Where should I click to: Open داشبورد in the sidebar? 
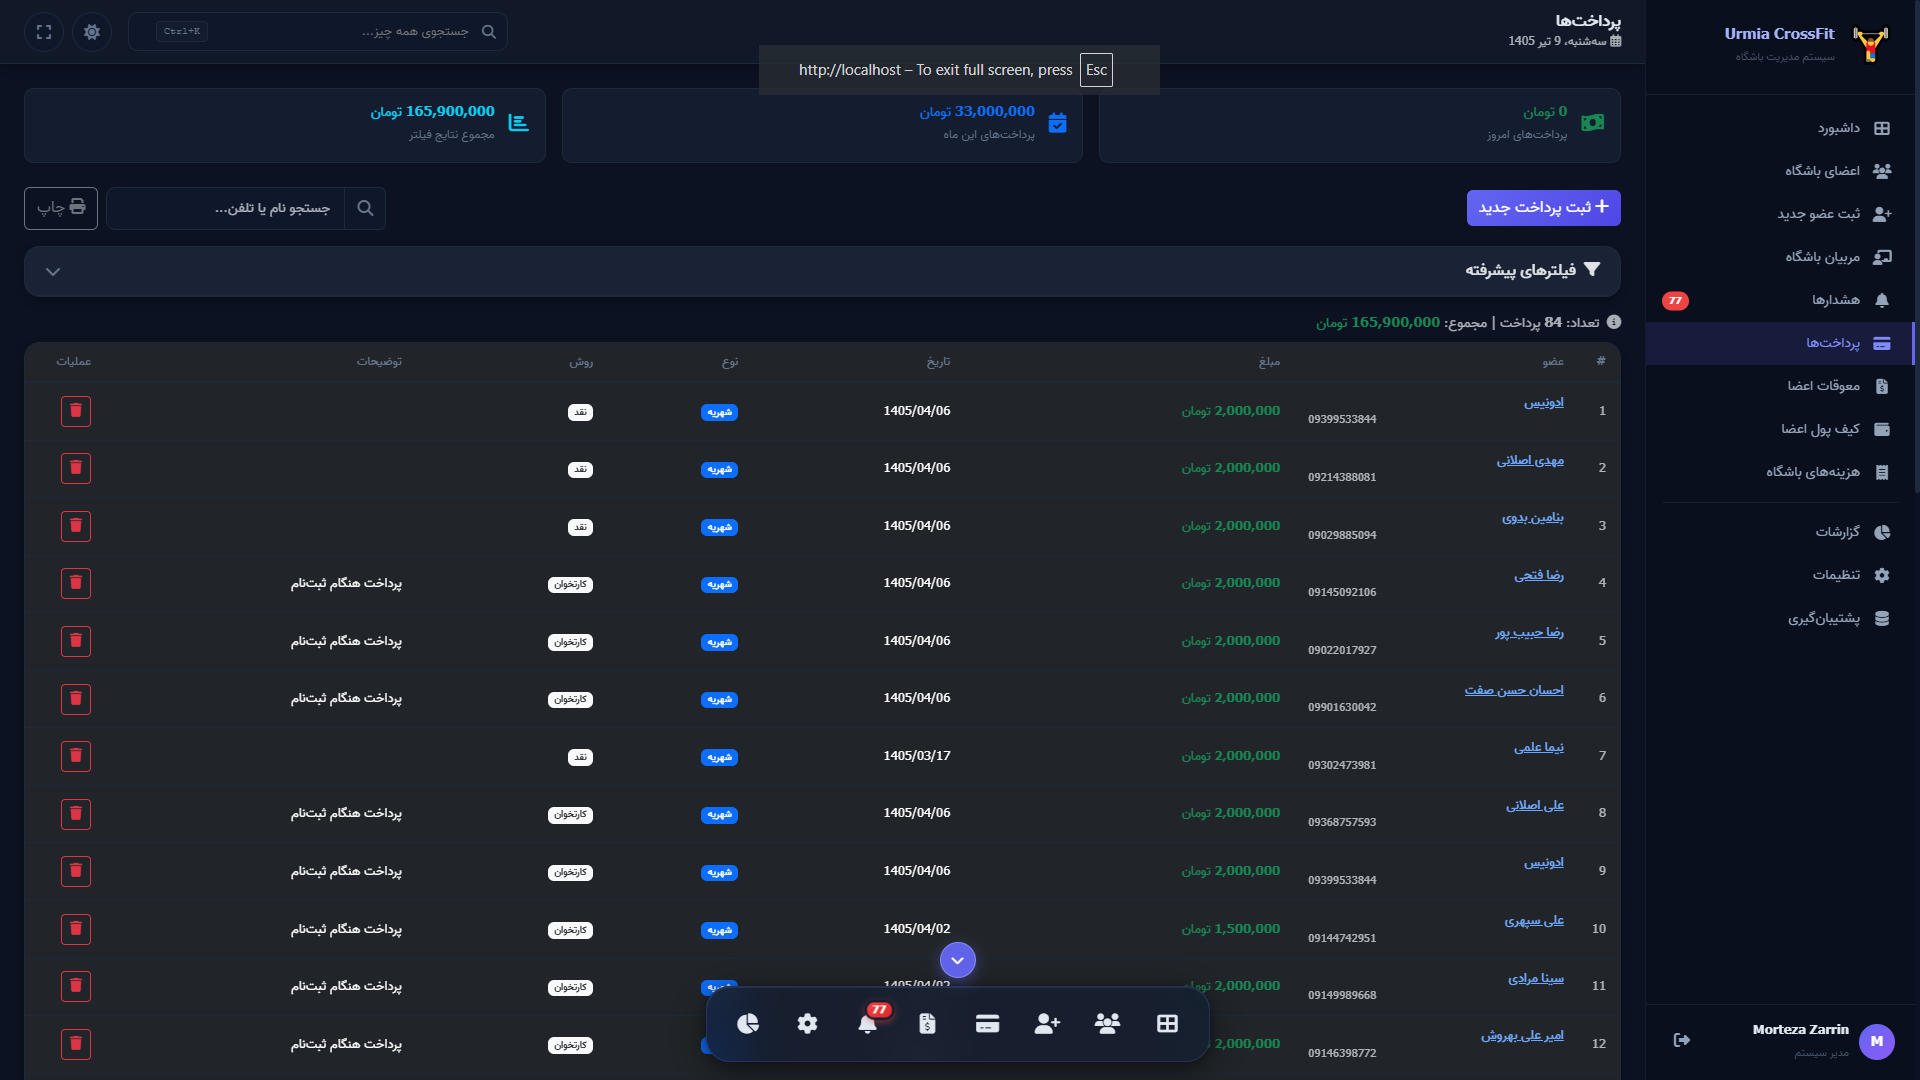coord(1780,128)
